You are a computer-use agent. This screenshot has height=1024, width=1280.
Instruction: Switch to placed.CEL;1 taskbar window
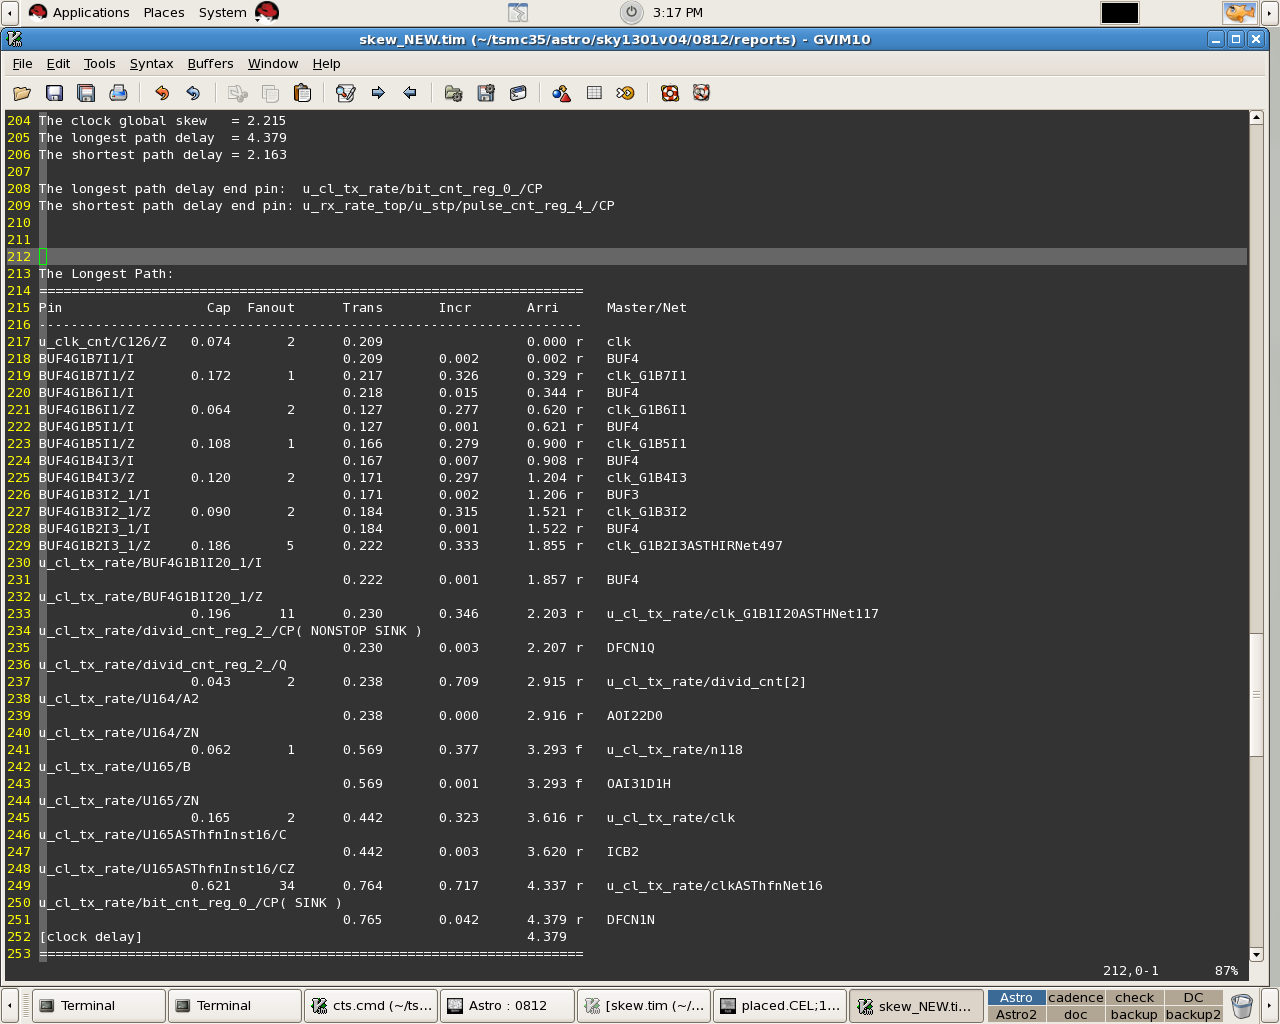click(x=780, y=1005)
